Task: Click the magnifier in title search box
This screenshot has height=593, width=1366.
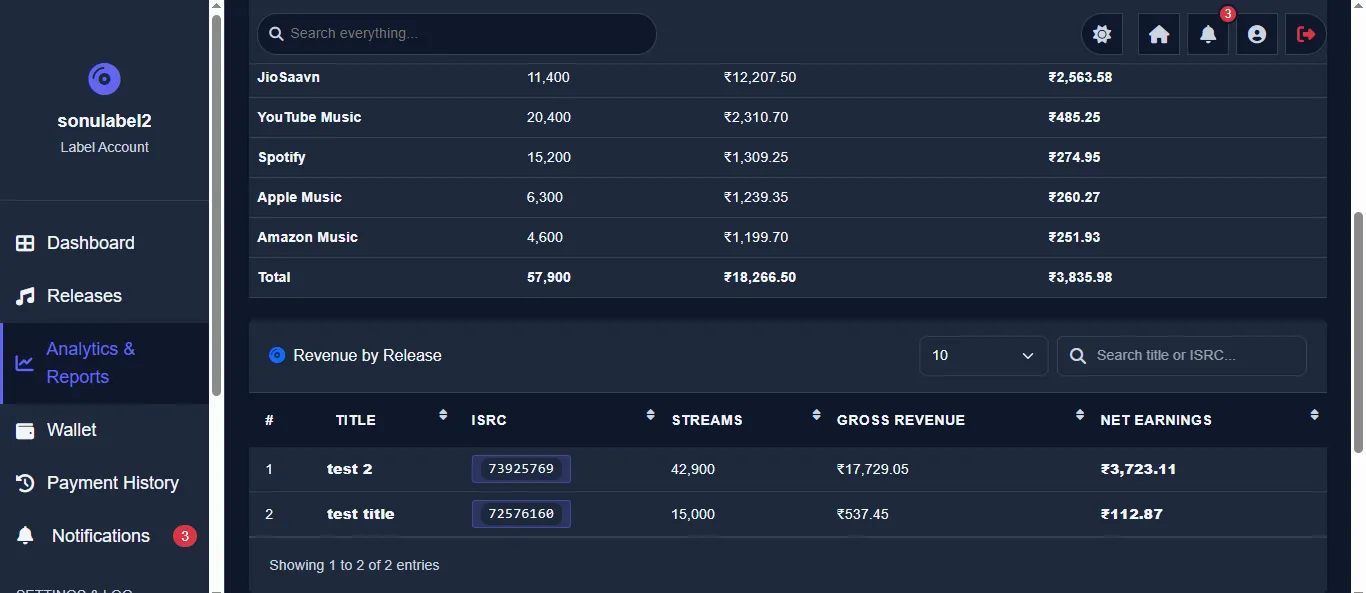Action: tap(1078, 356)
